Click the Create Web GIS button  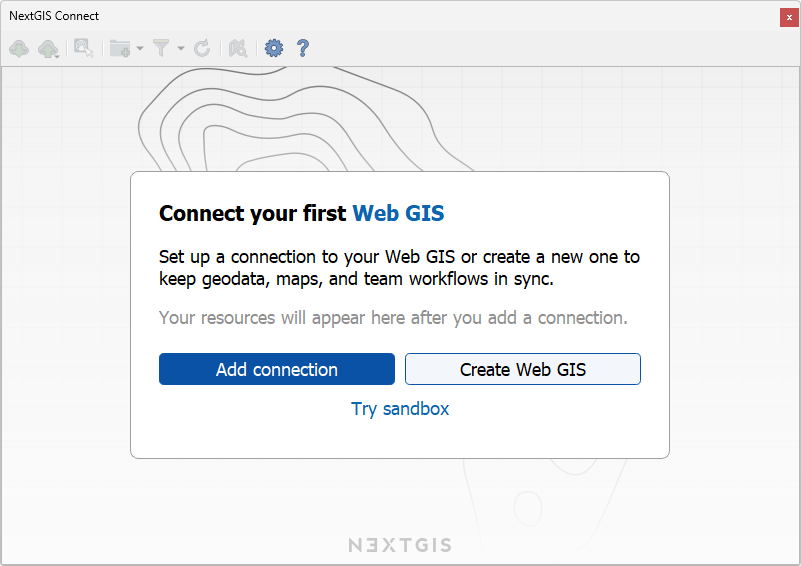[x=523, y=369]
